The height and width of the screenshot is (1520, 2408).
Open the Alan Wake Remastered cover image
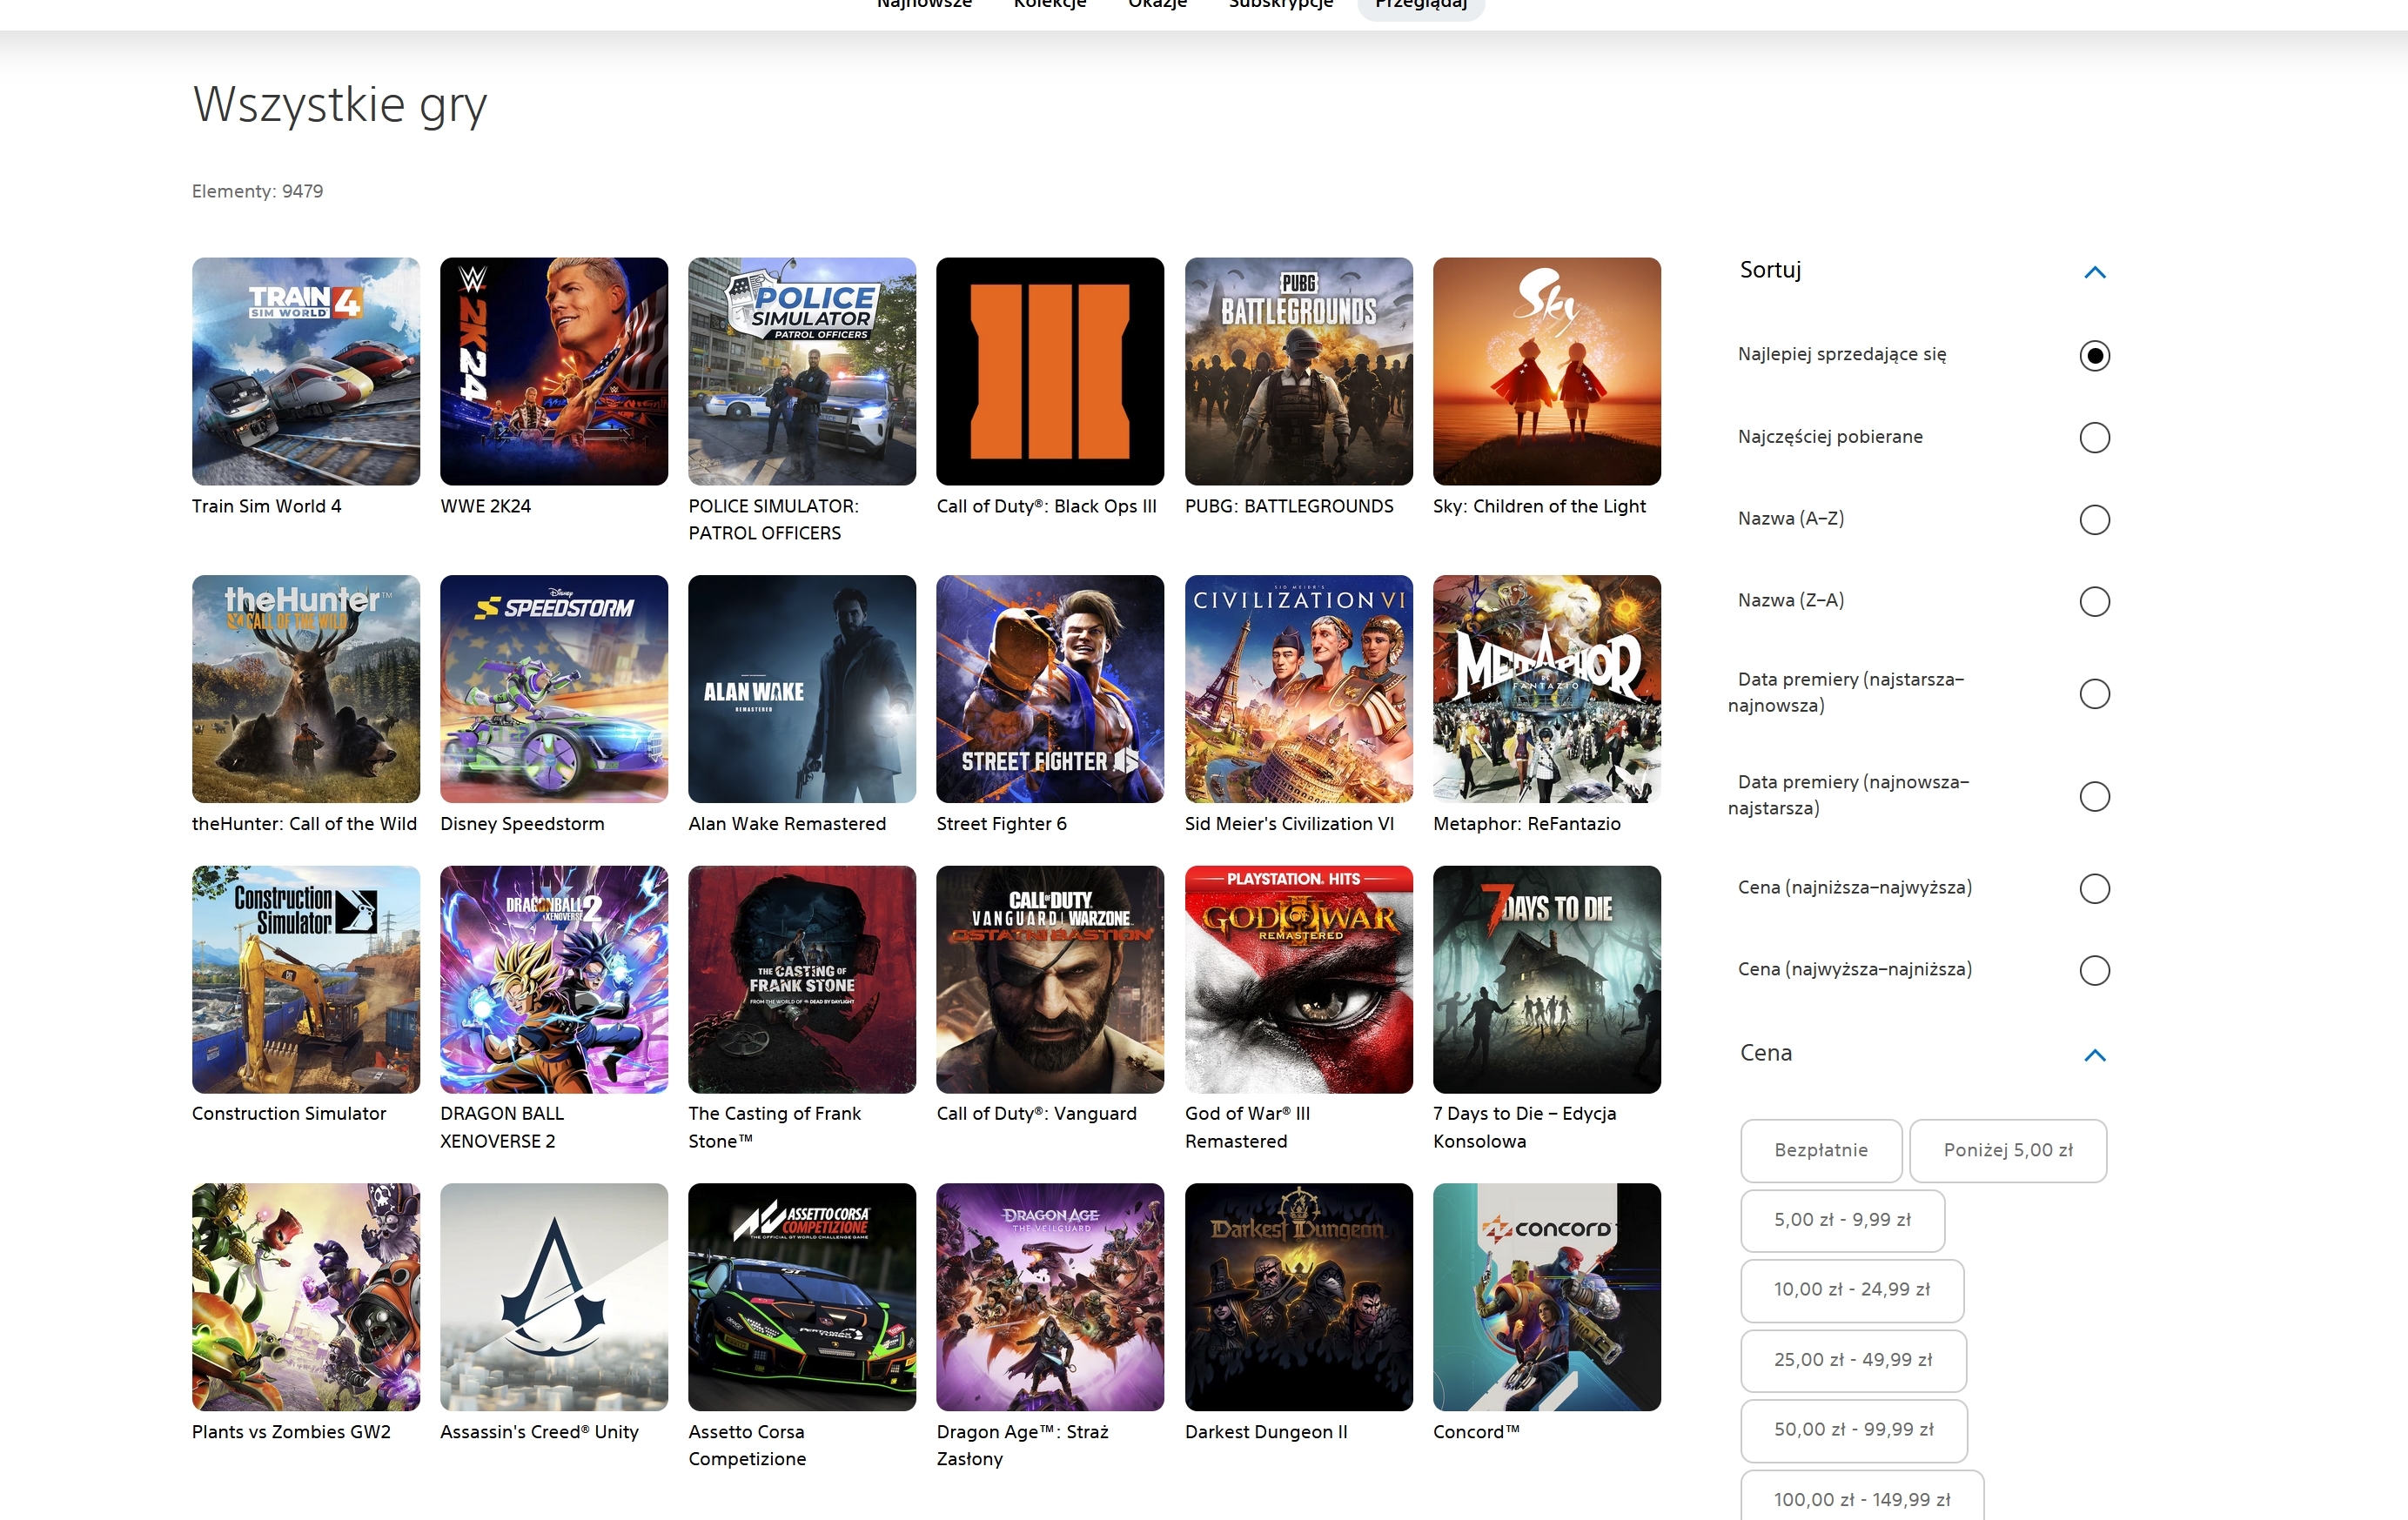pyautogui.click(x=801, y=688)
